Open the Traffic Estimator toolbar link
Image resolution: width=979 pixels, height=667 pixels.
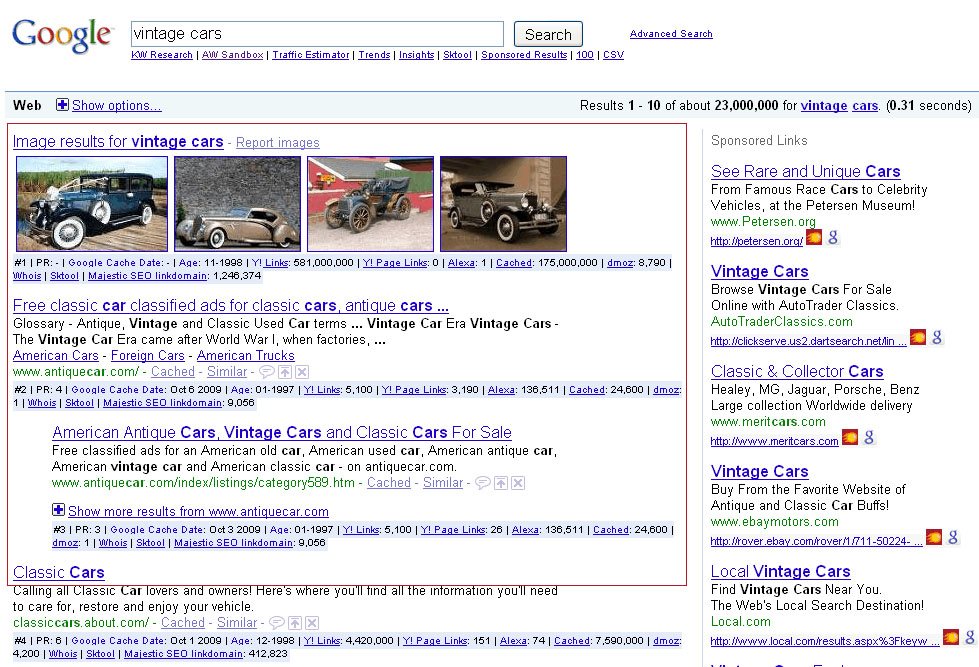[x=311, y=55]
